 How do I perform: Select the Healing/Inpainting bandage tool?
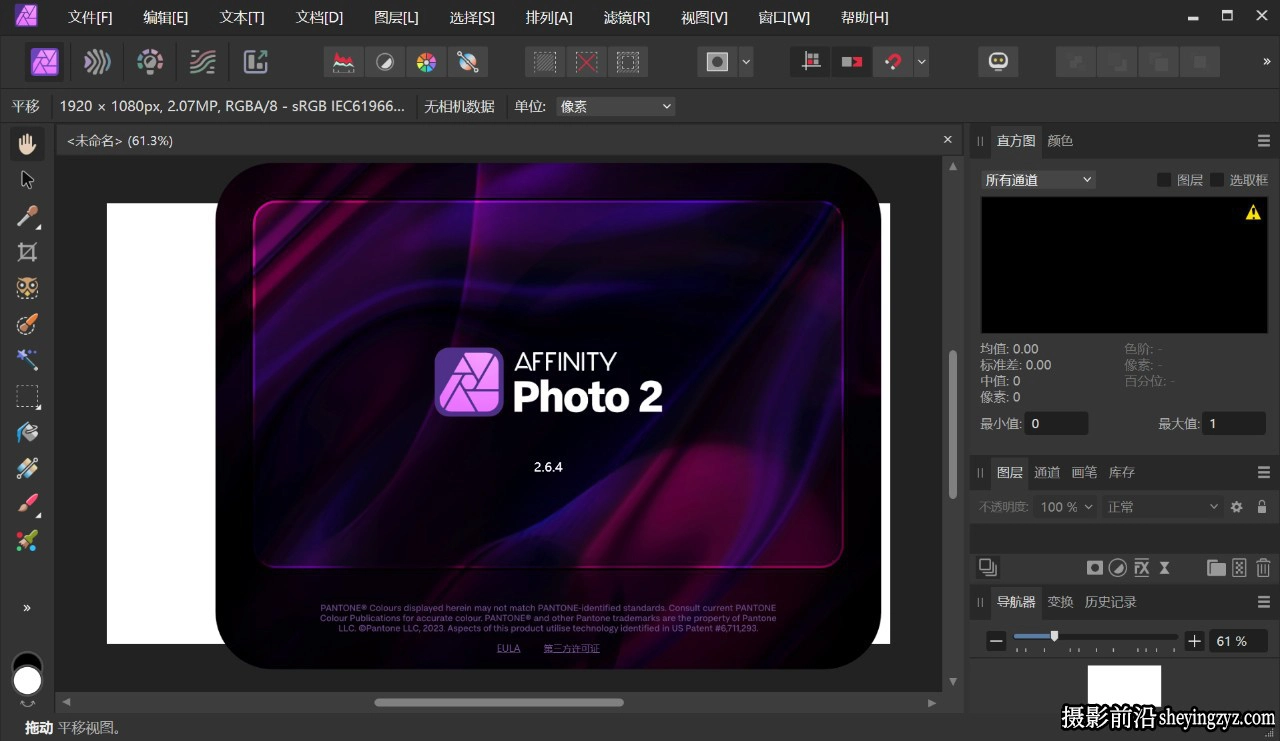pos(28,468)
